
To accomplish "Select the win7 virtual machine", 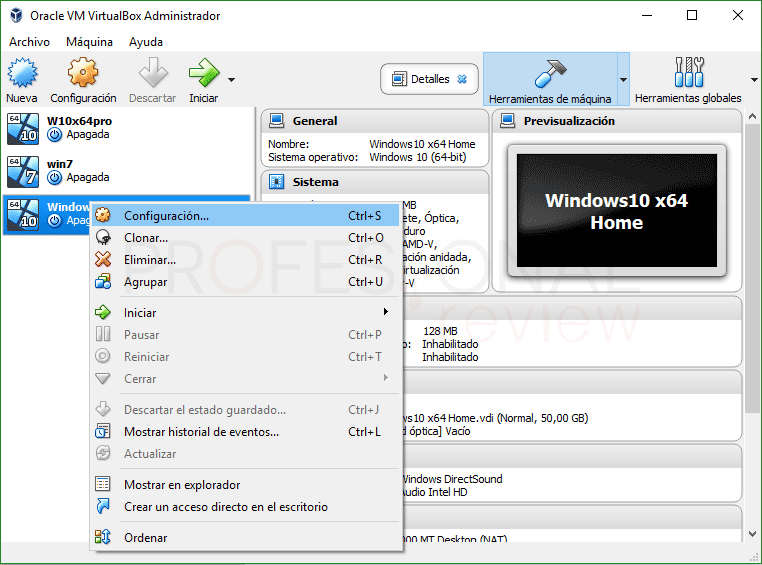I will [x=127, y=171].
